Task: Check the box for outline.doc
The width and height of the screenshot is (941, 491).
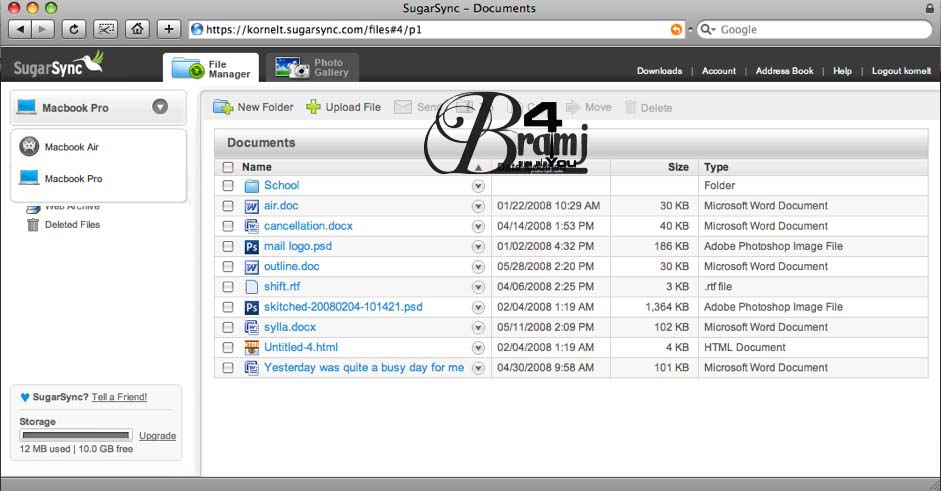Action: pyautogui.click(x=228, y=267)
